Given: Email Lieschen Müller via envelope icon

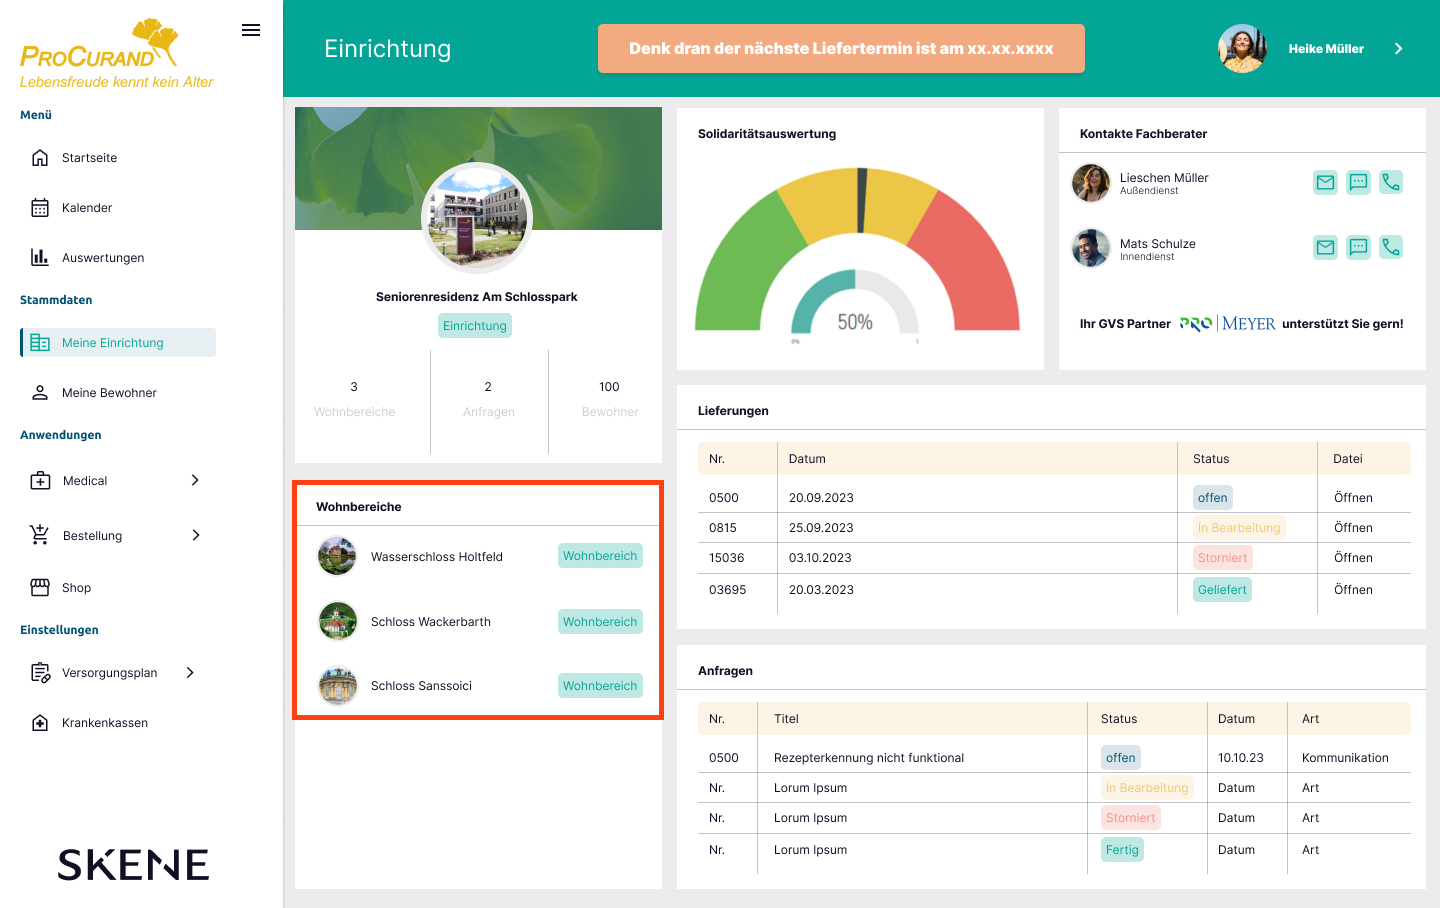Looking at the screenshot, I should pos(1325,182).
